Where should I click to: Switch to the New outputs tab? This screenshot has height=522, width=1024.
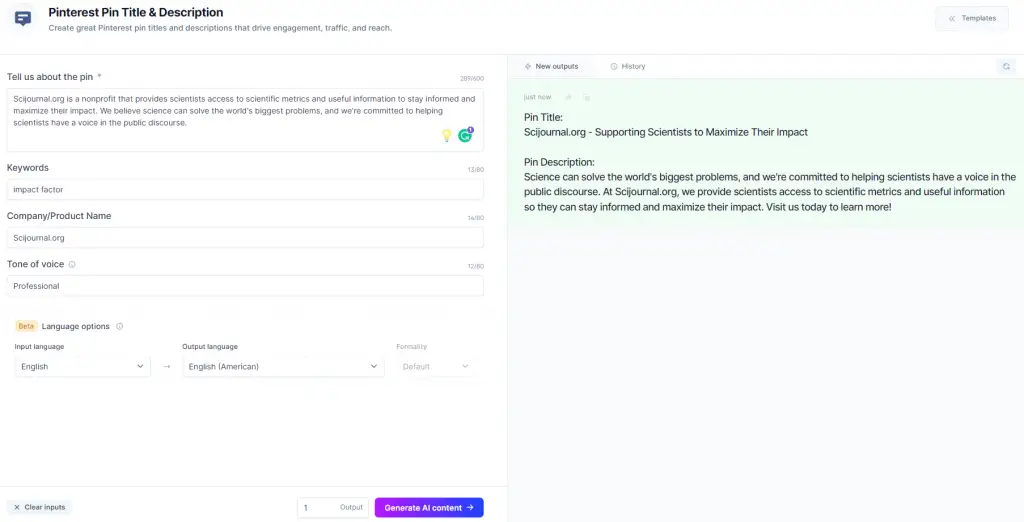pos(551,67)
